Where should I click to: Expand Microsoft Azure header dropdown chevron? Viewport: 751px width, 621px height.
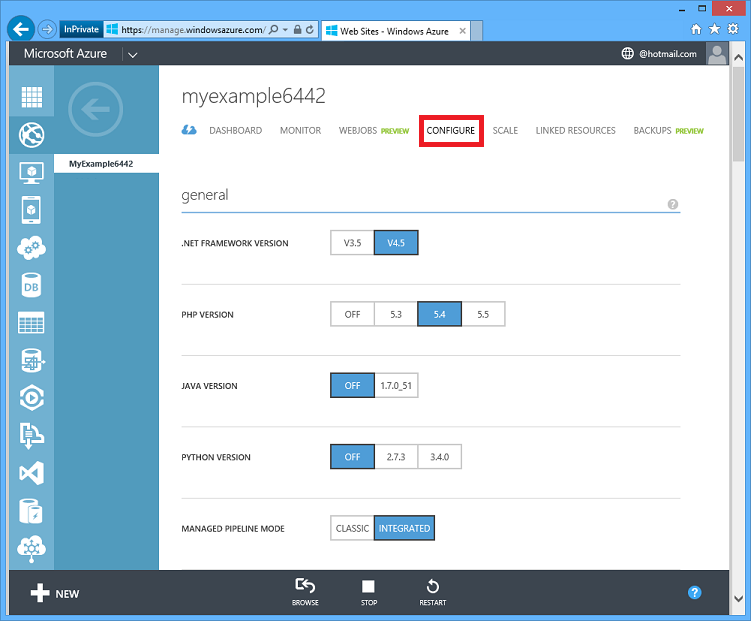click(x=133, y=55)
